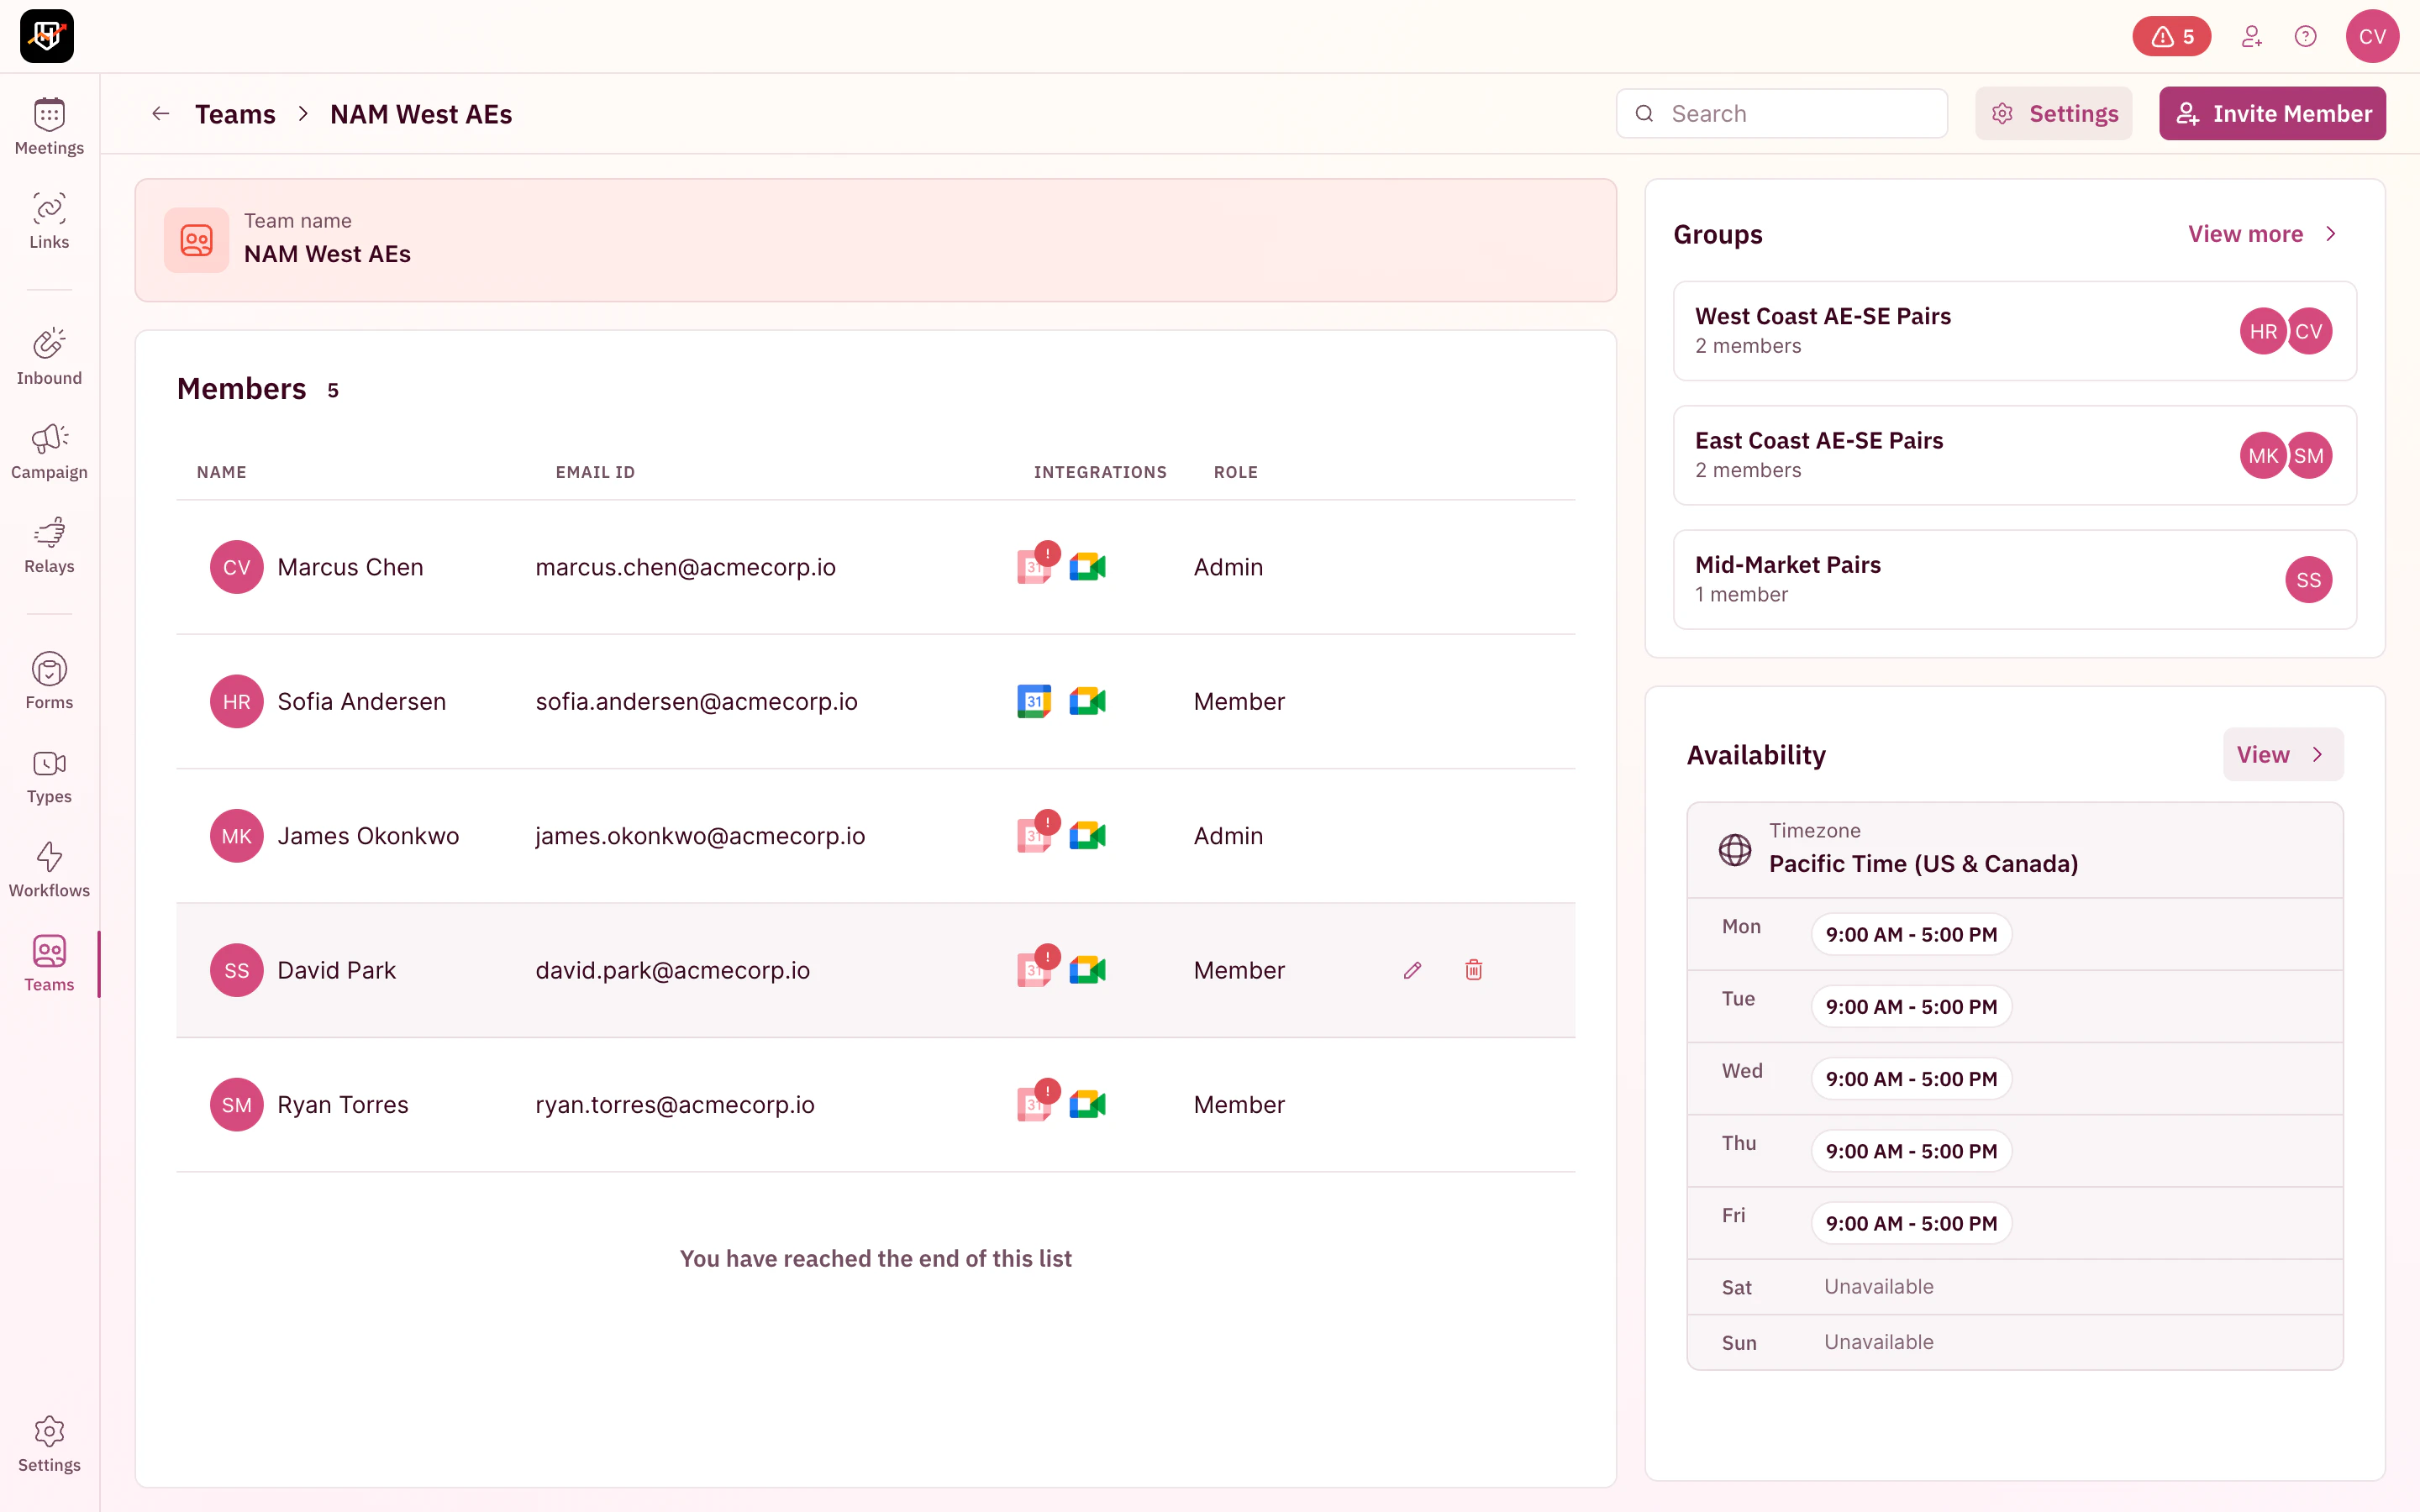Click Teams in the breadcrumb
2420x1512 pixels.
tap(235, 114)
